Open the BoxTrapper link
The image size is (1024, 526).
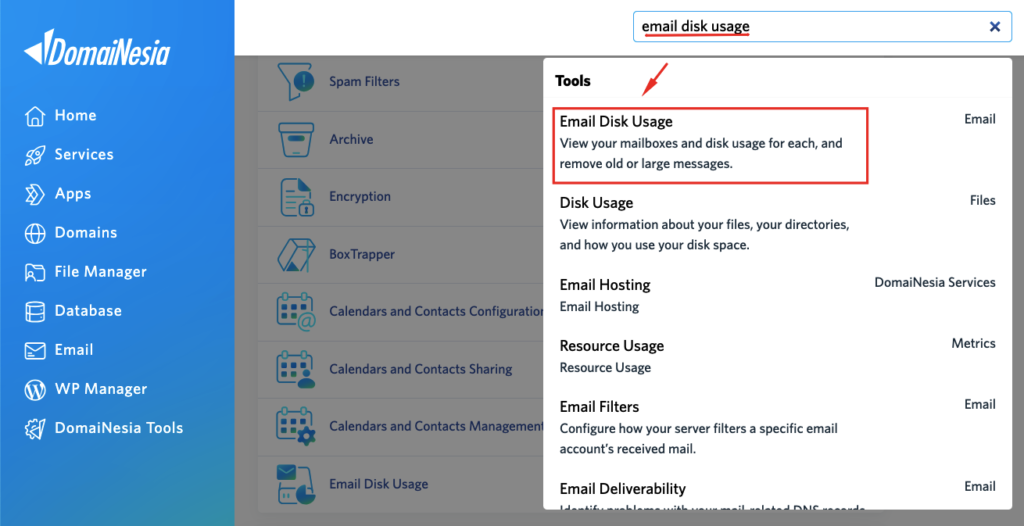click(362, 254)
